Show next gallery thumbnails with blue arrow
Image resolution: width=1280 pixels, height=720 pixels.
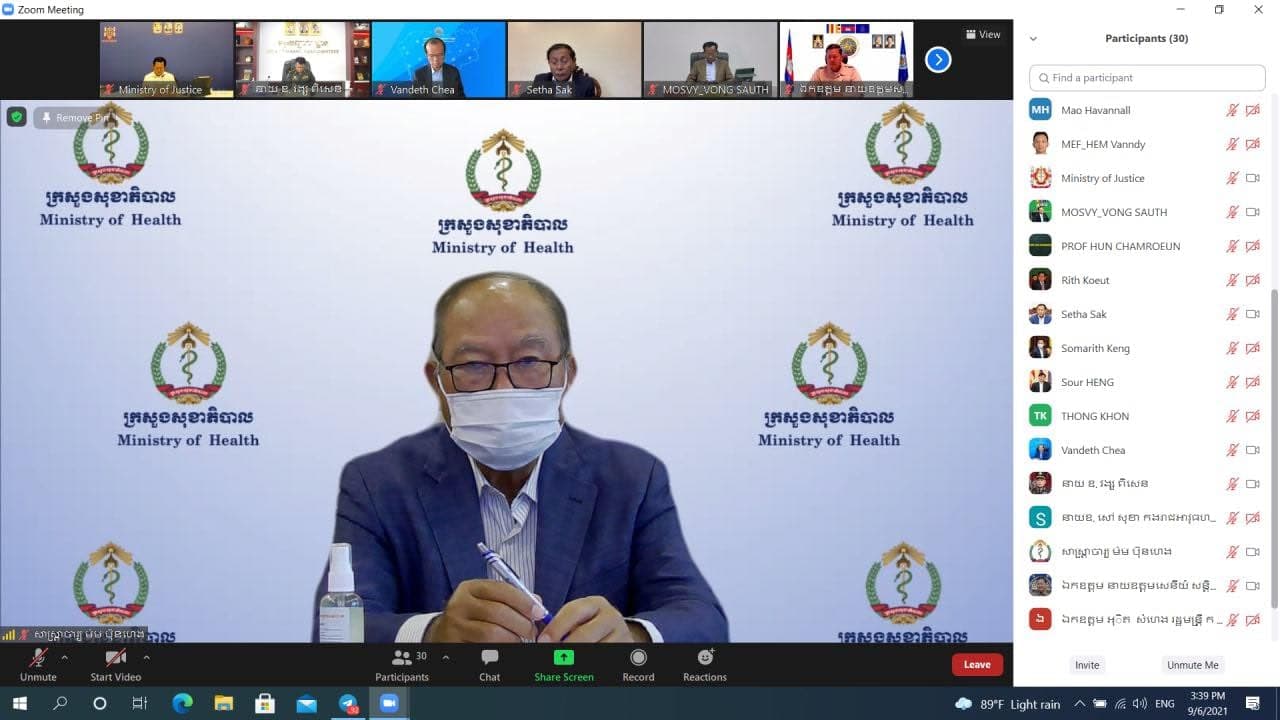938,60
